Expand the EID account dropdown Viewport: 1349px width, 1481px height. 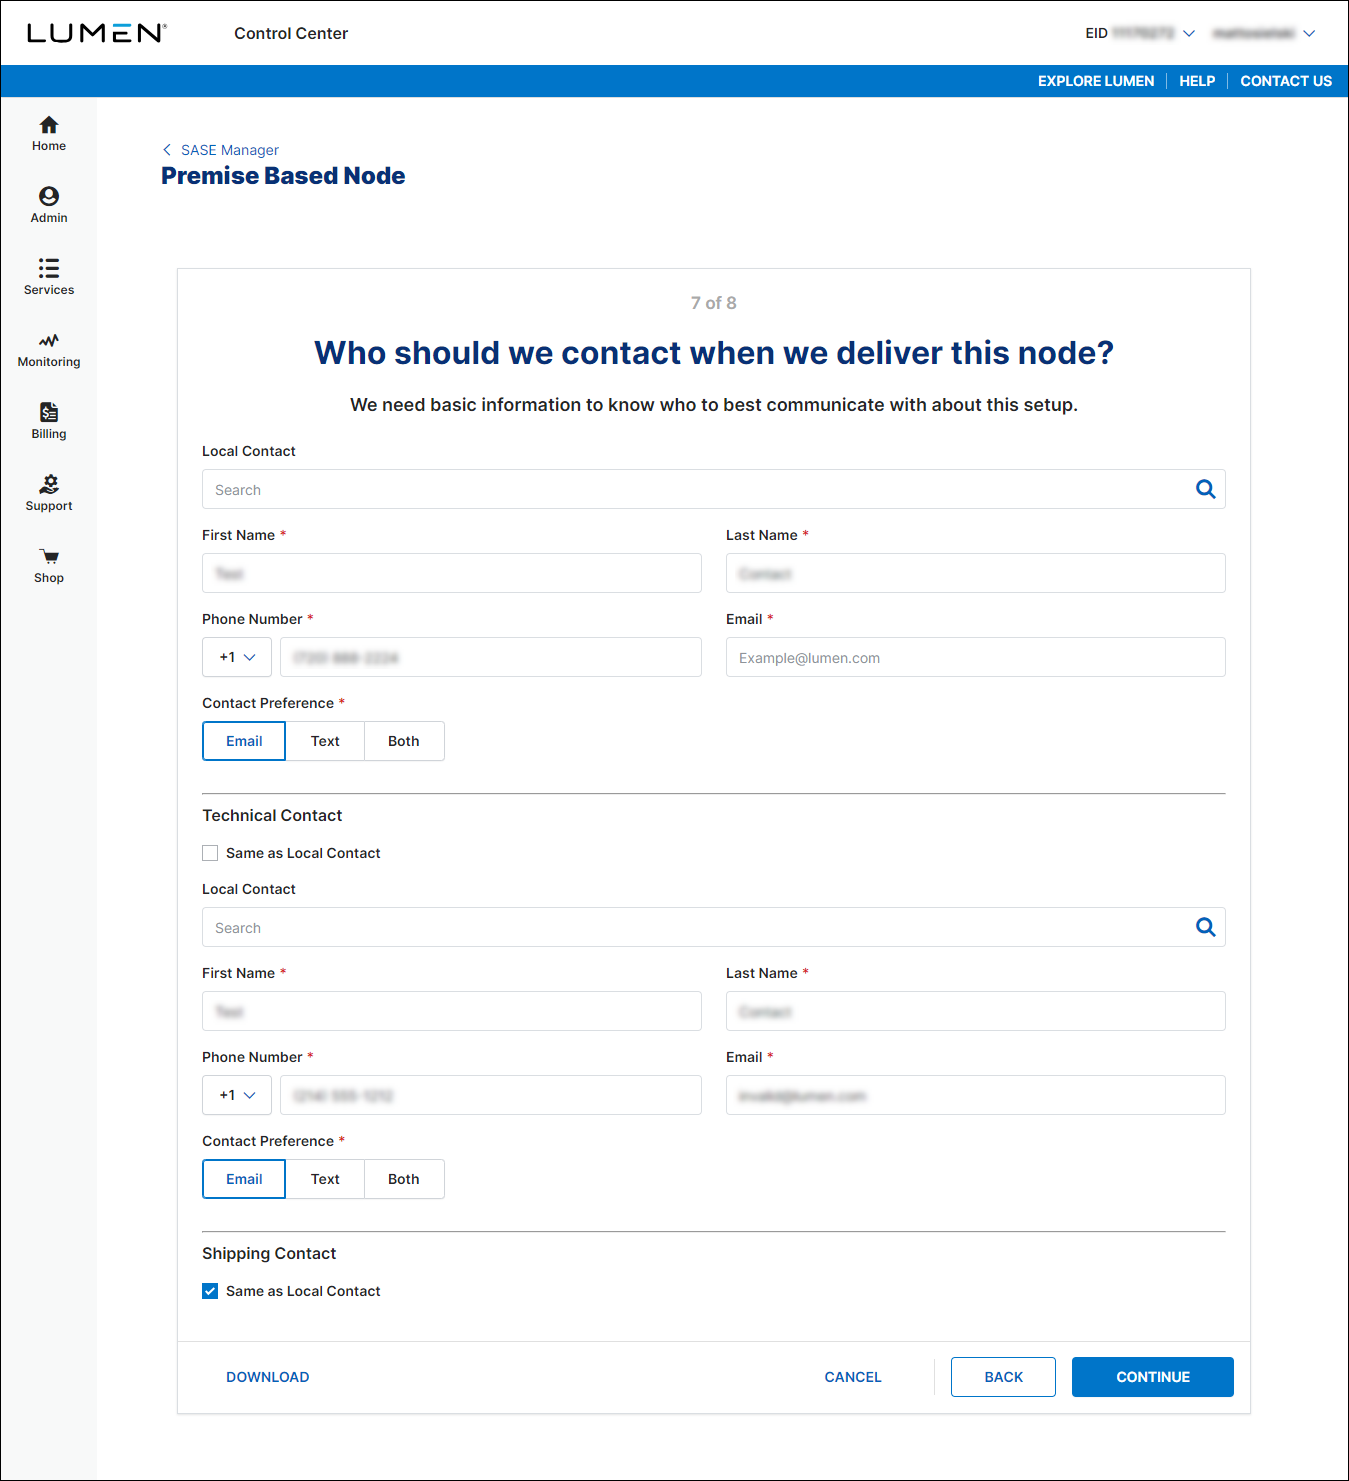click(x=1140, y=33)
